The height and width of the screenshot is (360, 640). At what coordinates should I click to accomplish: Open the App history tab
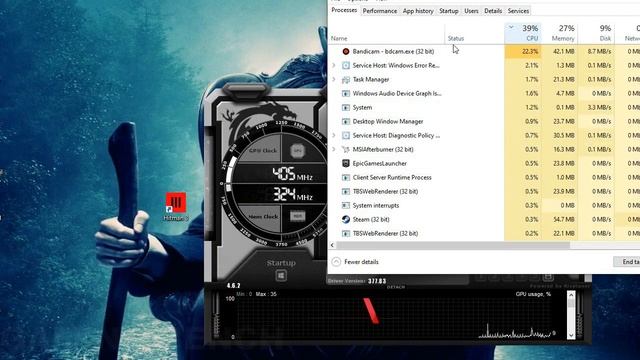pos(418,11)
